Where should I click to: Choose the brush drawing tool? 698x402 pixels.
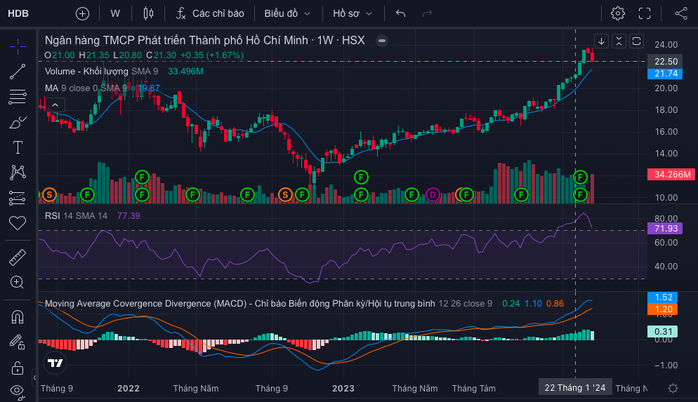tap(17, 122)
